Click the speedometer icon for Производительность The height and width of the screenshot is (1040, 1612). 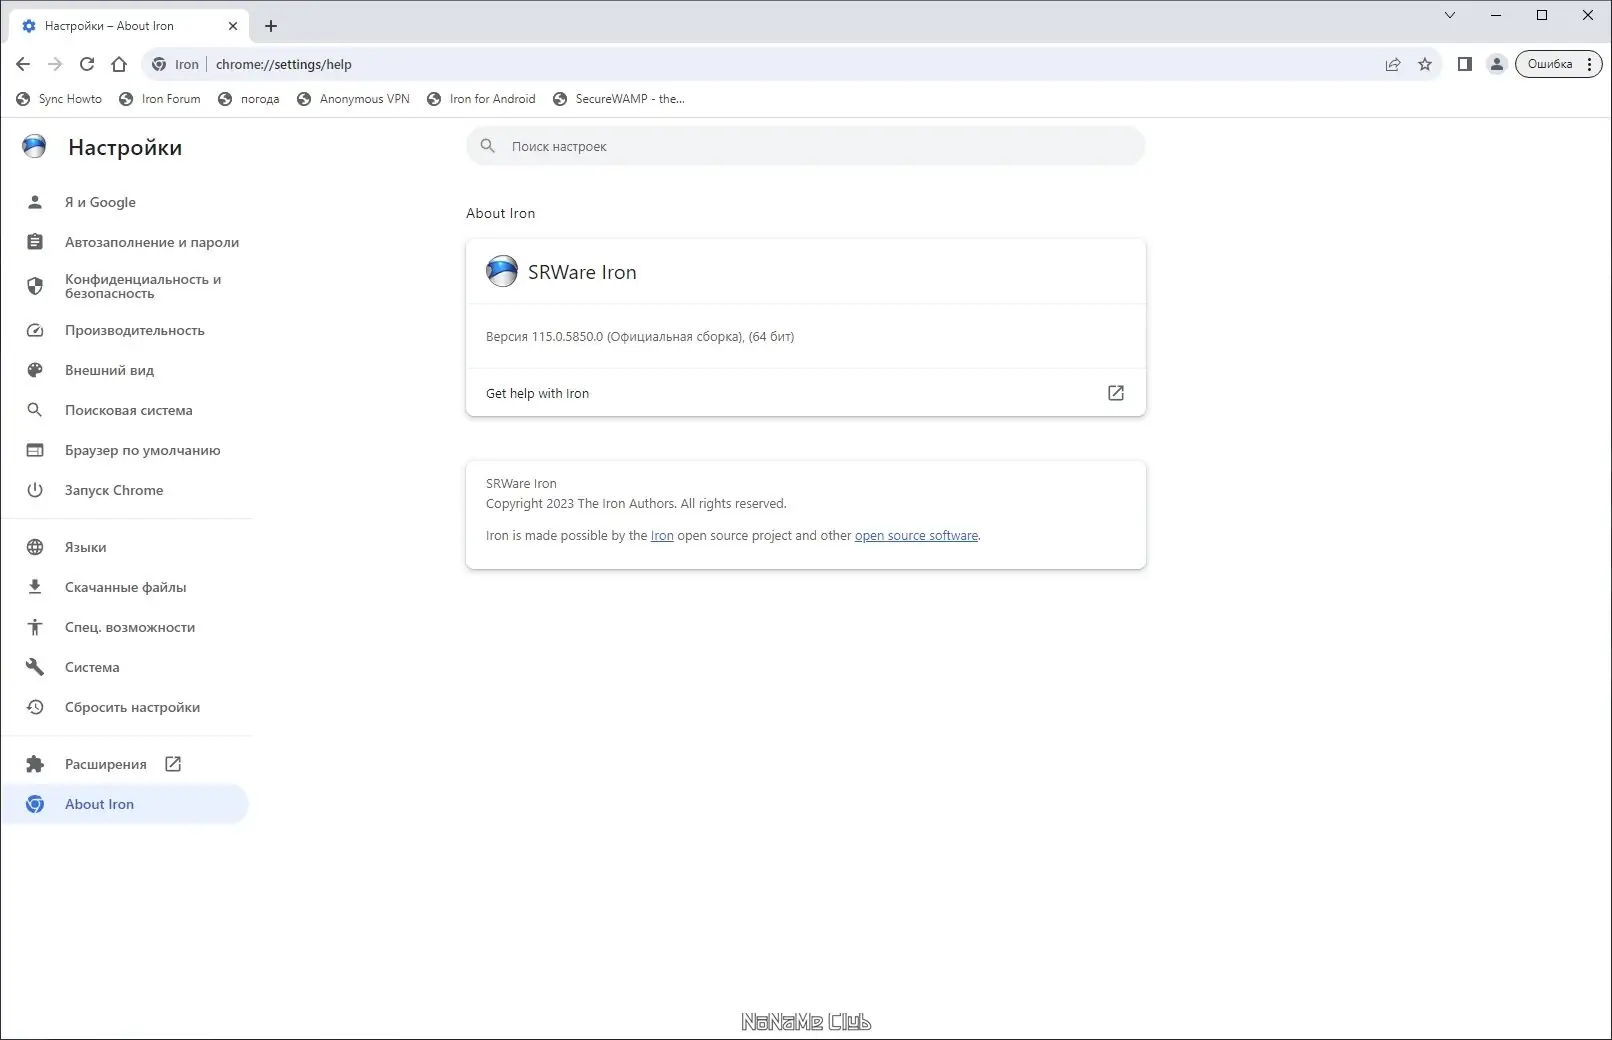click(35, 330)
